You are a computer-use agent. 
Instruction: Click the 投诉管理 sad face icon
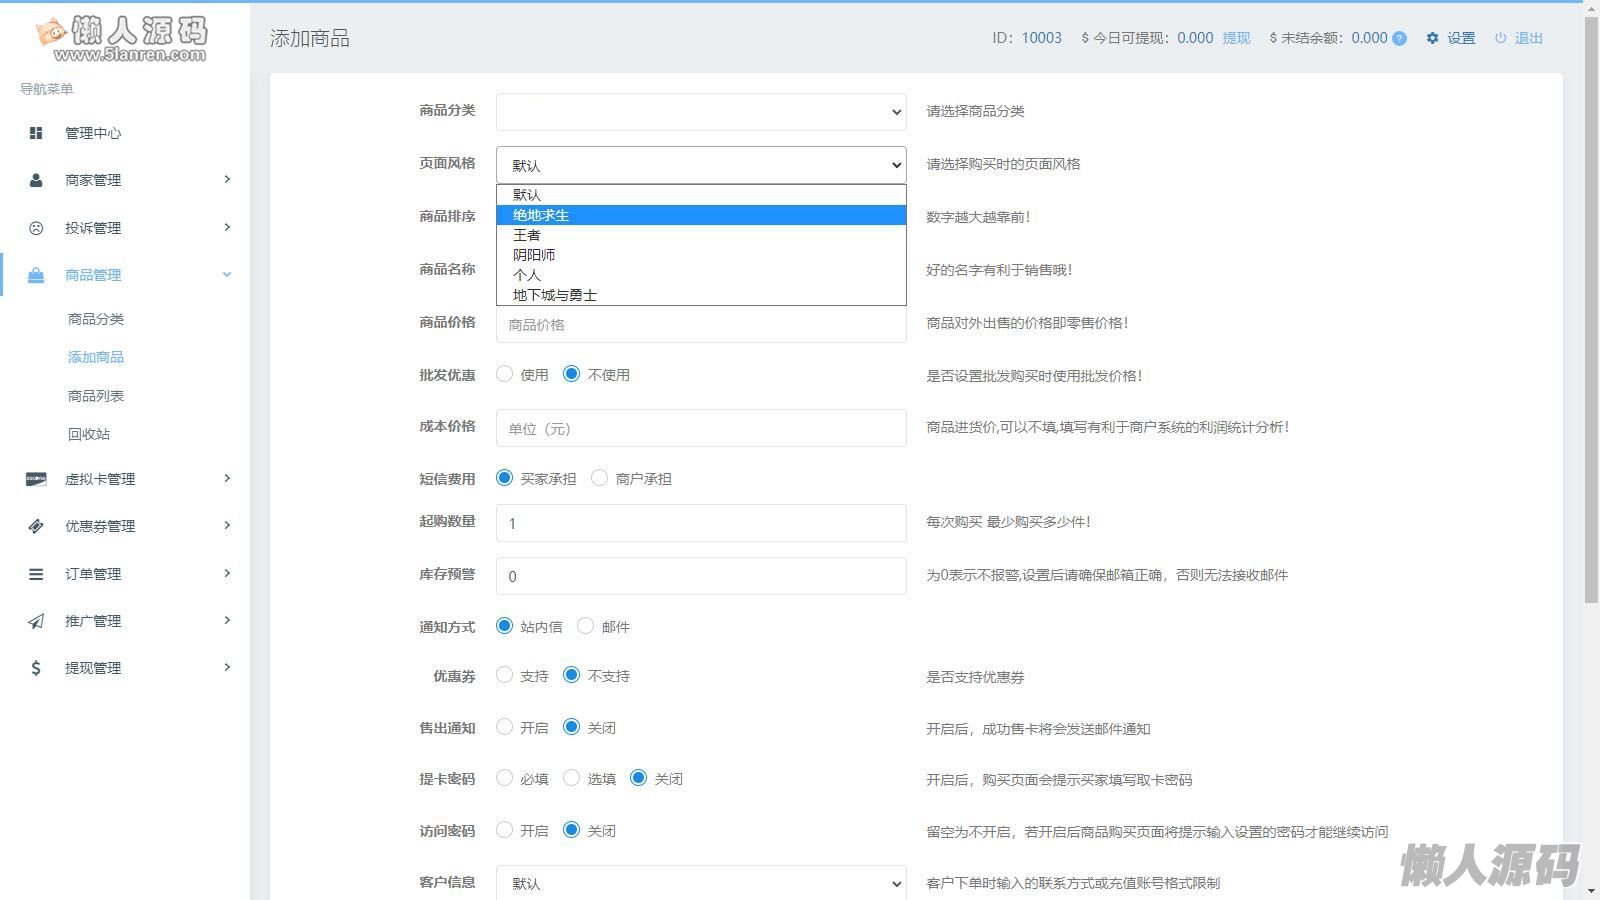pyautogui.click(x=36, y=228)
